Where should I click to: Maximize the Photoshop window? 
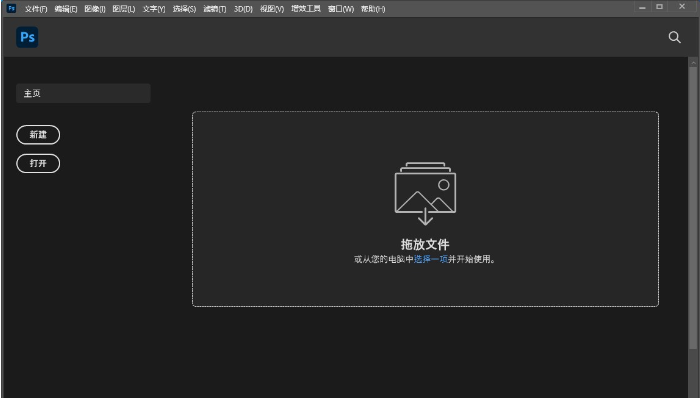point(659,7)
